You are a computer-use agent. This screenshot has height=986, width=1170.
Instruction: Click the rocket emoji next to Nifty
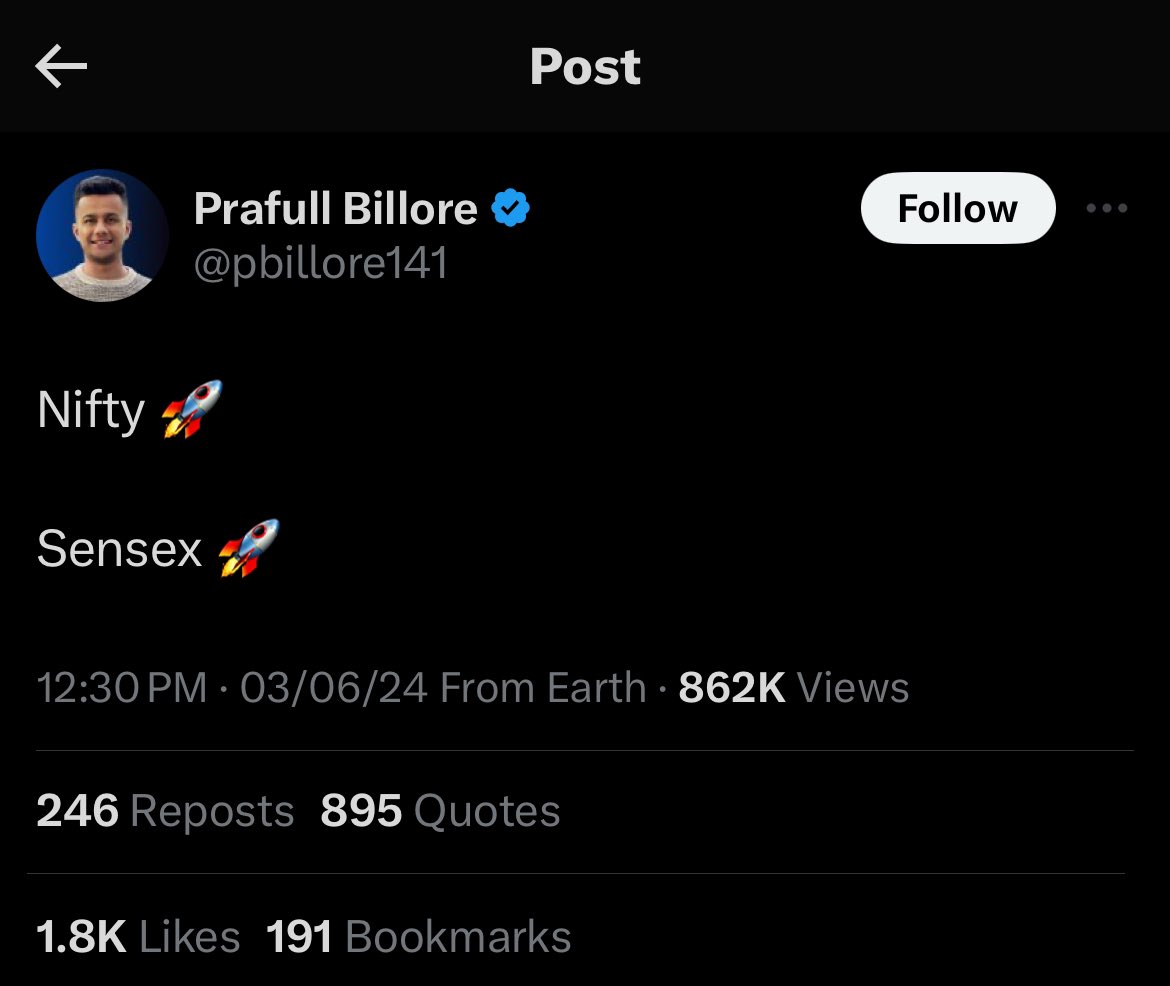tap(193, 409)
